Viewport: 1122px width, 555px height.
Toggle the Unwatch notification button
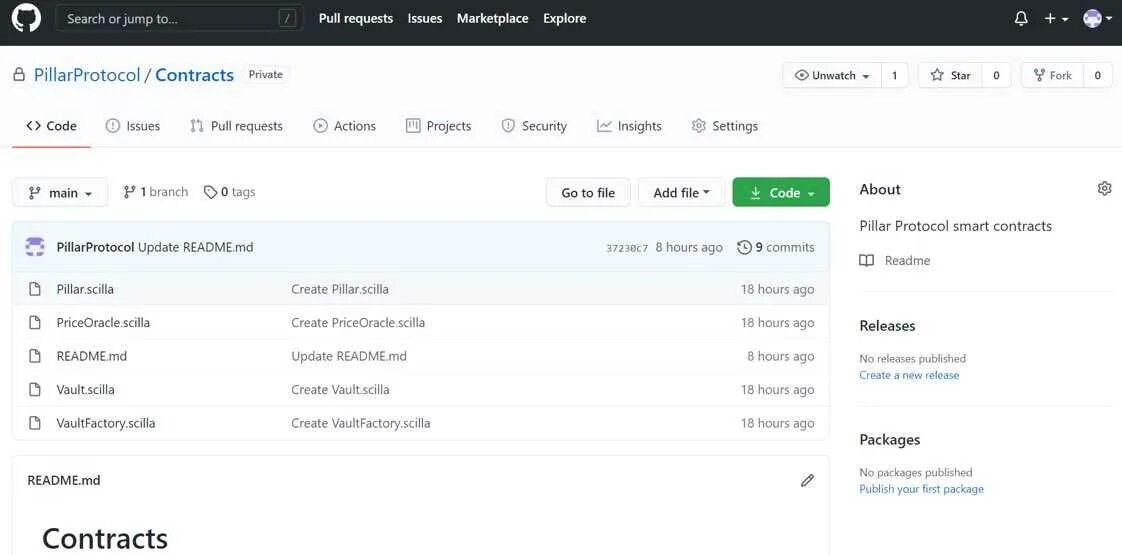click(x=832, y=75)
